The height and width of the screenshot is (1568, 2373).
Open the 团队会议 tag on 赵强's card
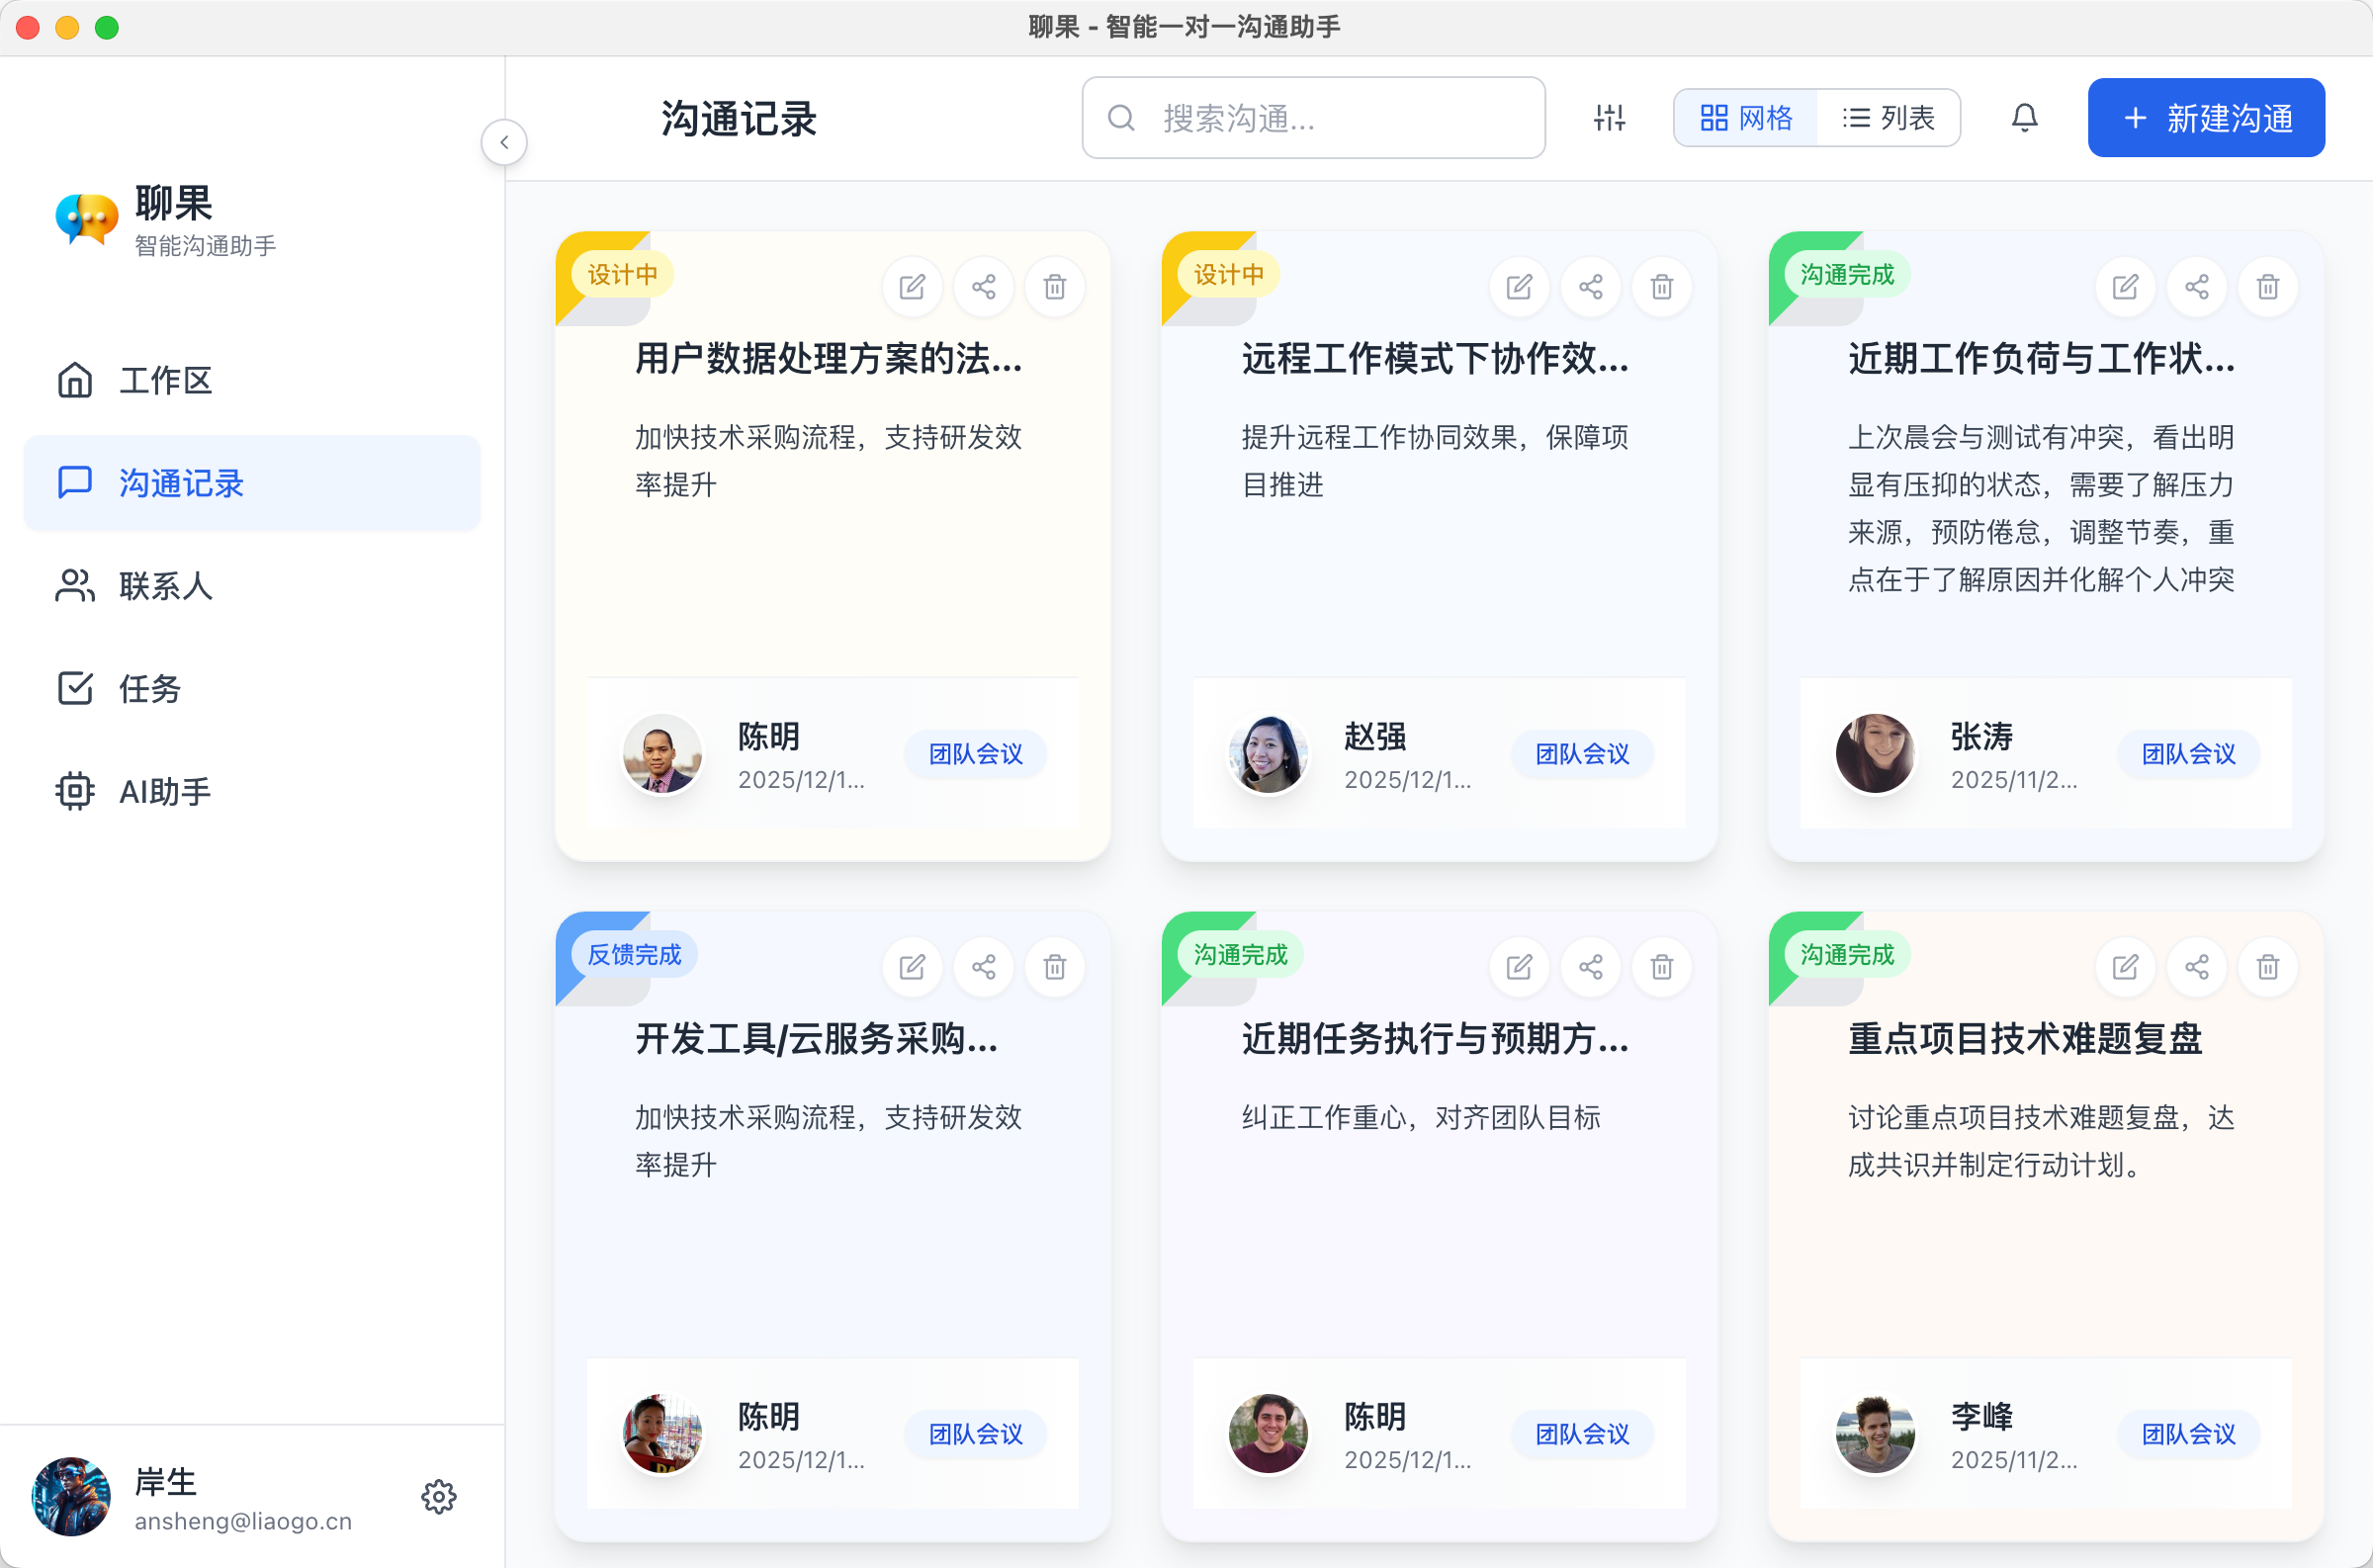tap(1581, 754)
